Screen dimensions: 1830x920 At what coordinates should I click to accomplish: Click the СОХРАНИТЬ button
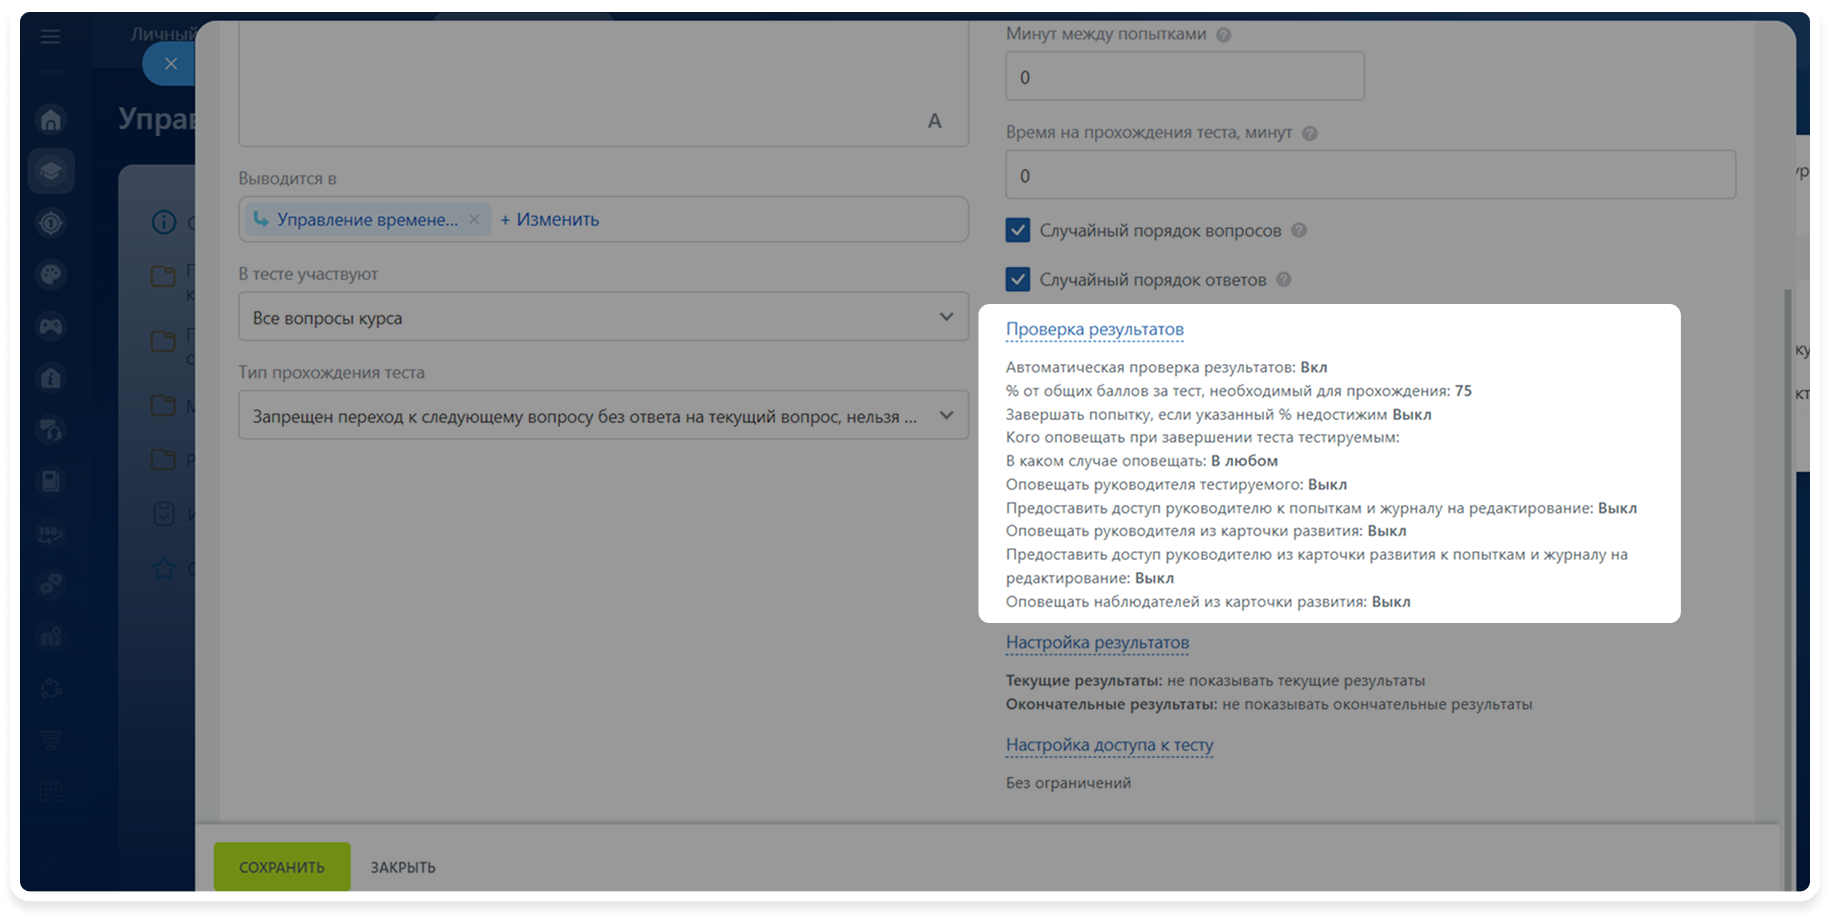pos(282,866)
